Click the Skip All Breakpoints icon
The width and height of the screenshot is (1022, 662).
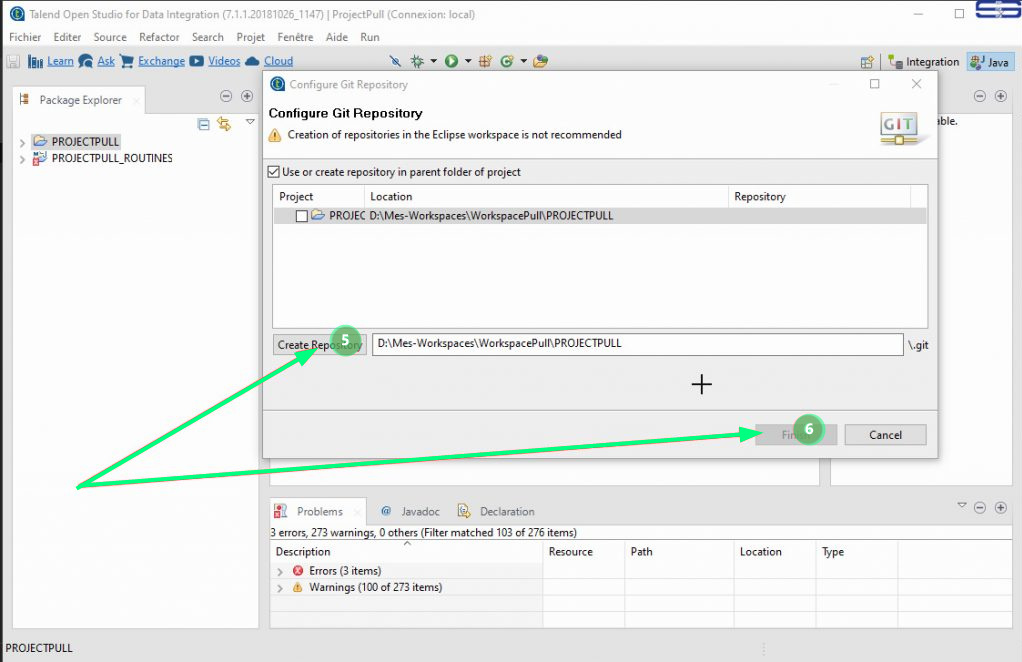[395, 61]
